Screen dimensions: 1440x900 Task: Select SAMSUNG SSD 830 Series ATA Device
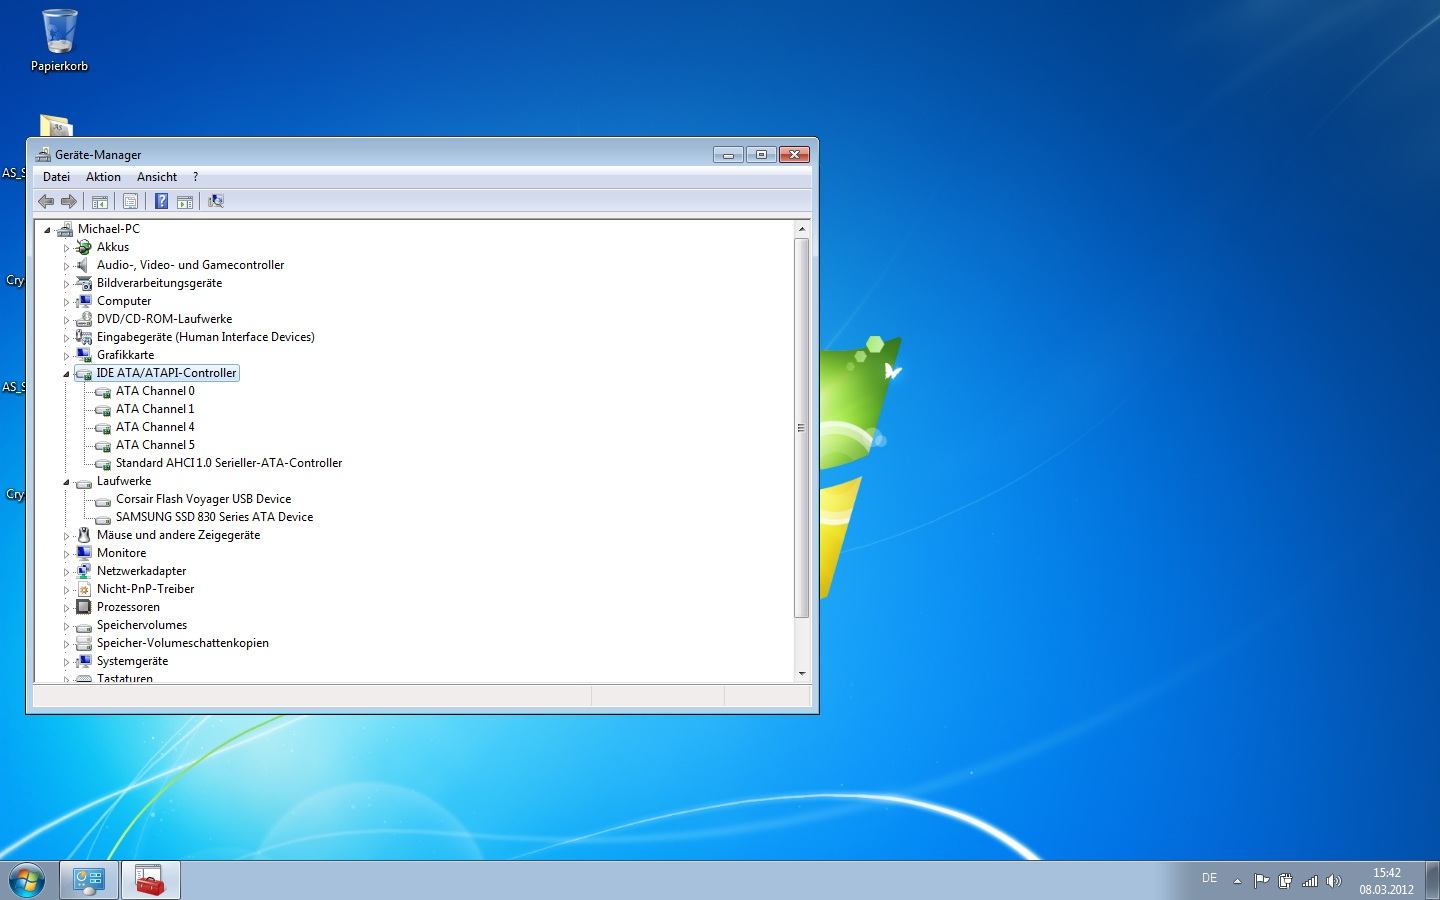tap(214, 517)
